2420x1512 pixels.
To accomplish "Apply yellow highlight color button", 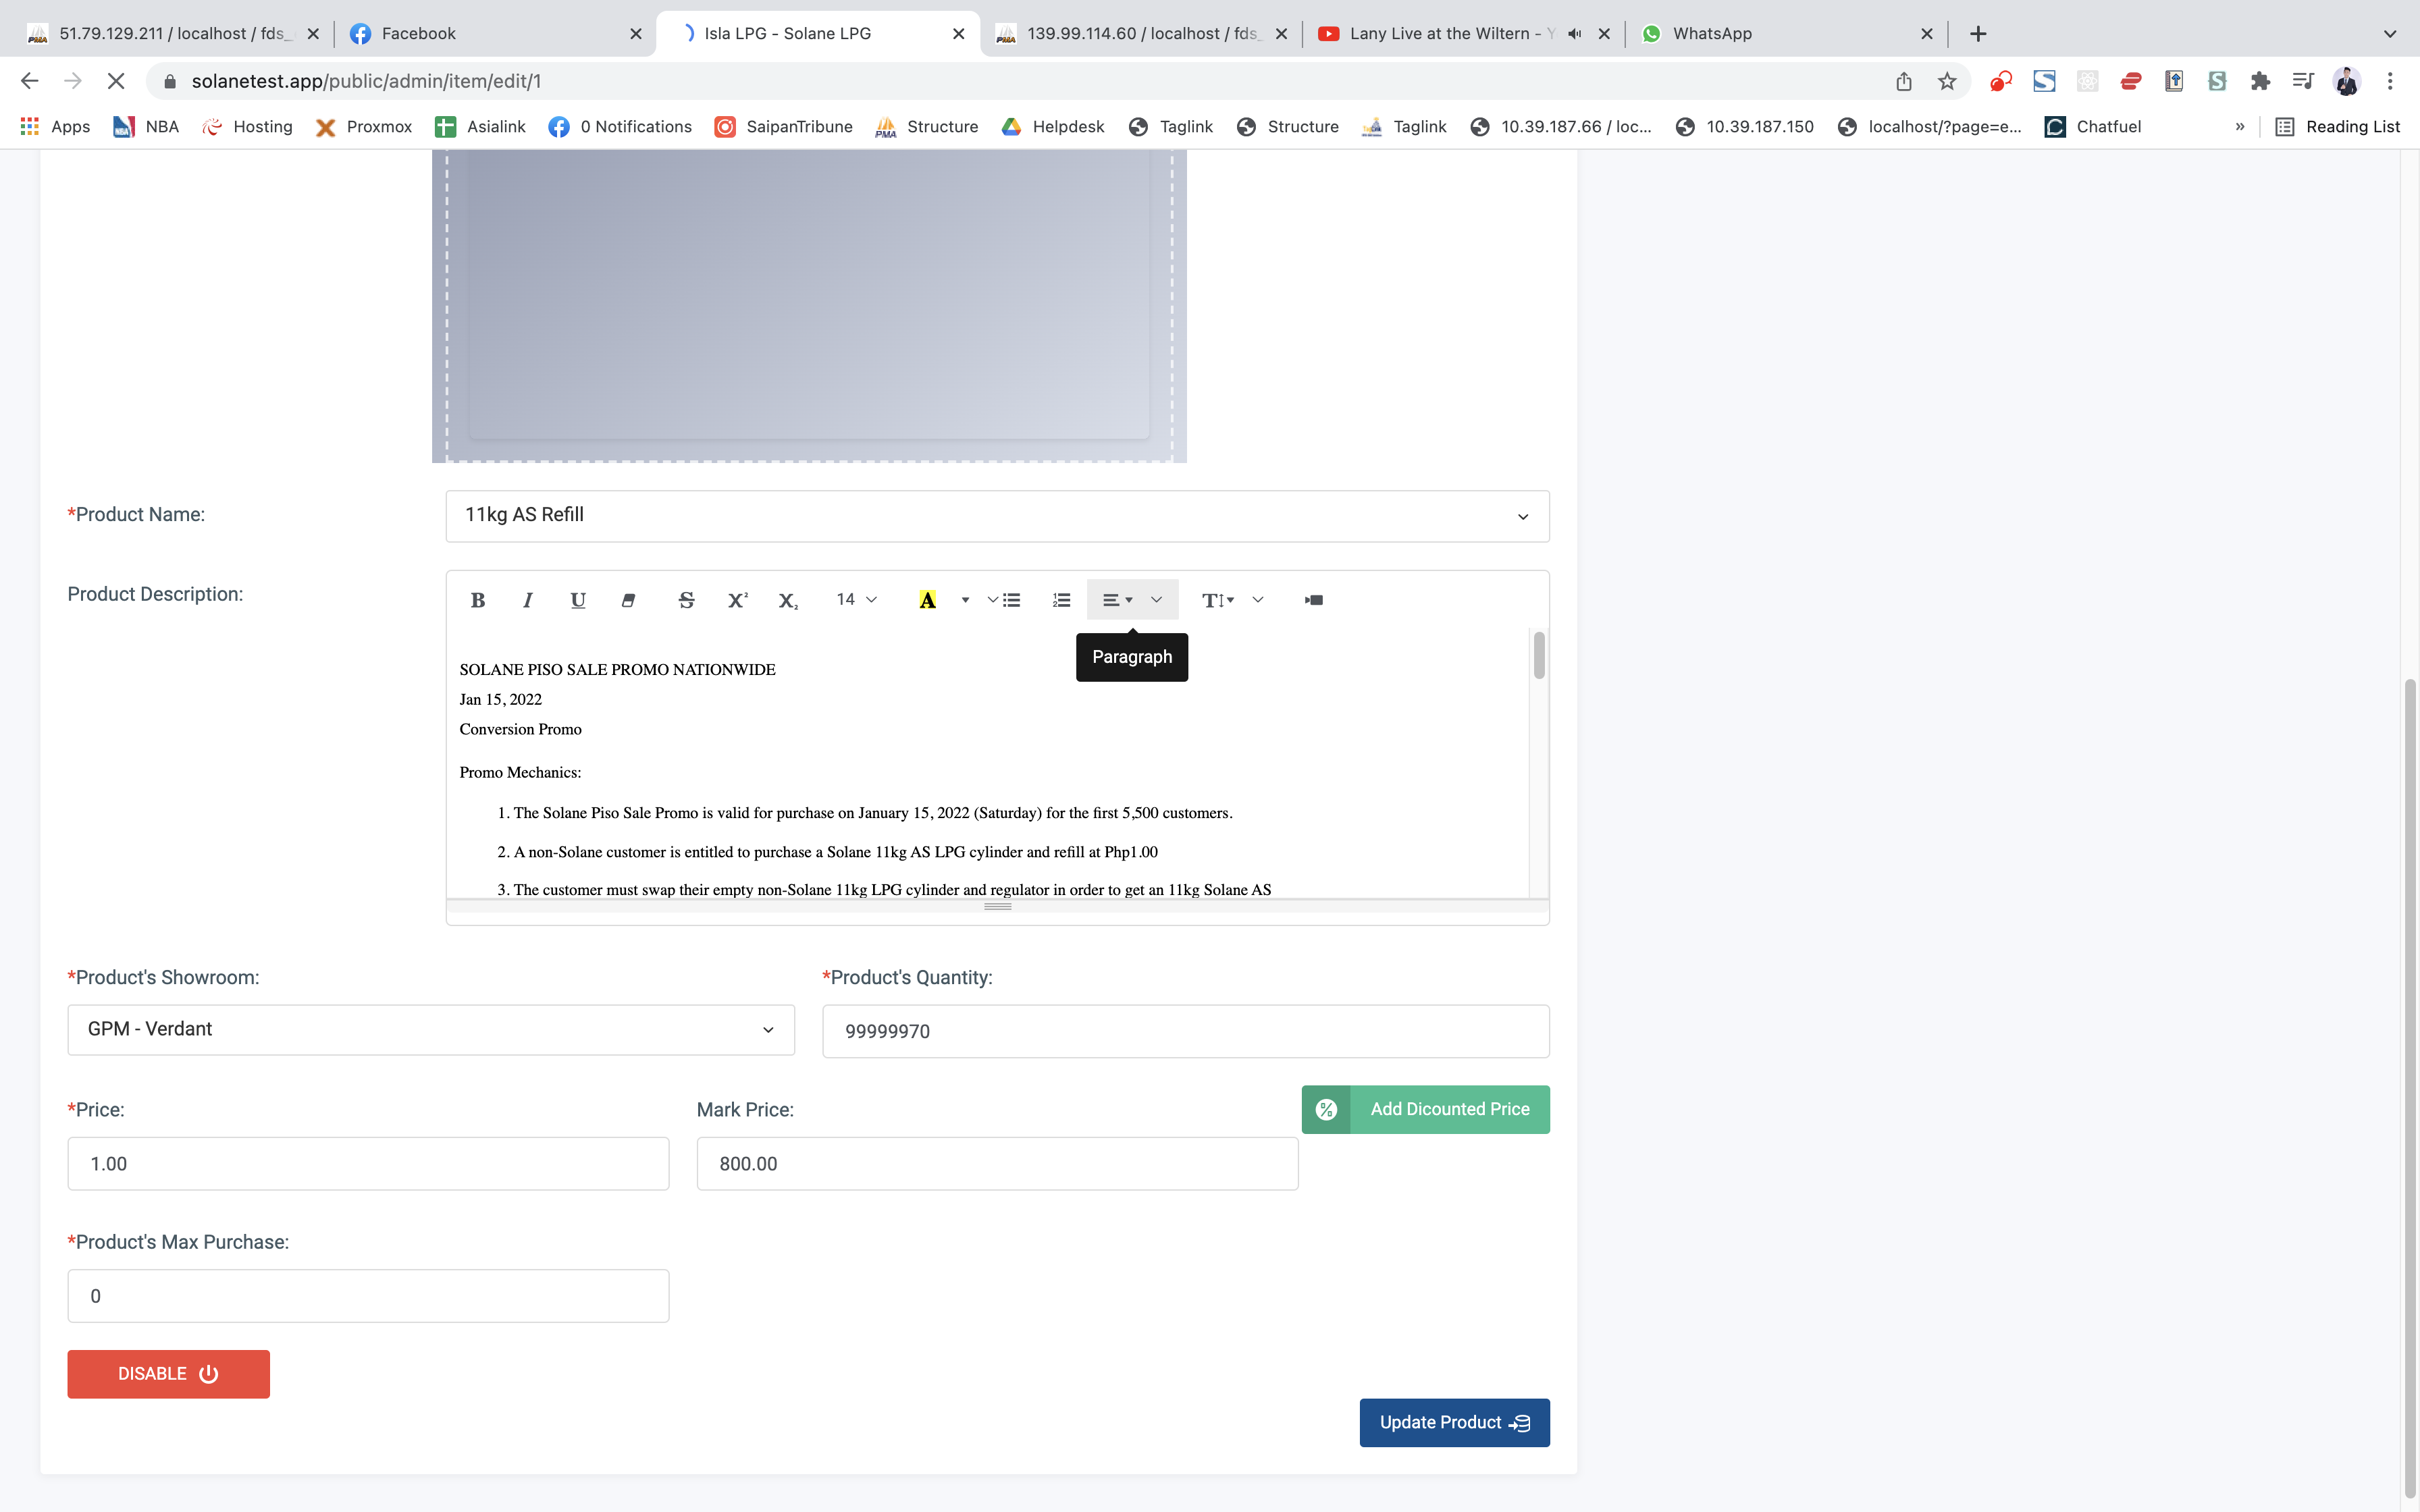I will [927, 600].
